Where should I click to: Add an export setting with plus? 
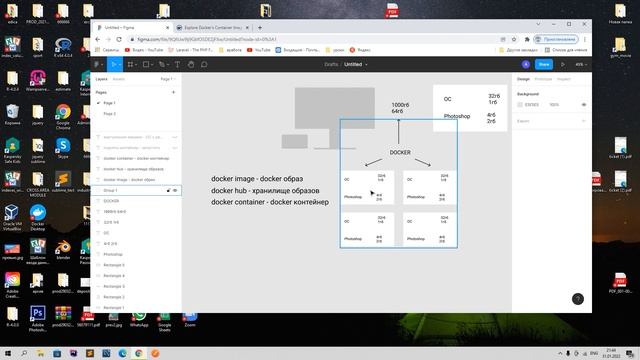(x=584, y=121)
